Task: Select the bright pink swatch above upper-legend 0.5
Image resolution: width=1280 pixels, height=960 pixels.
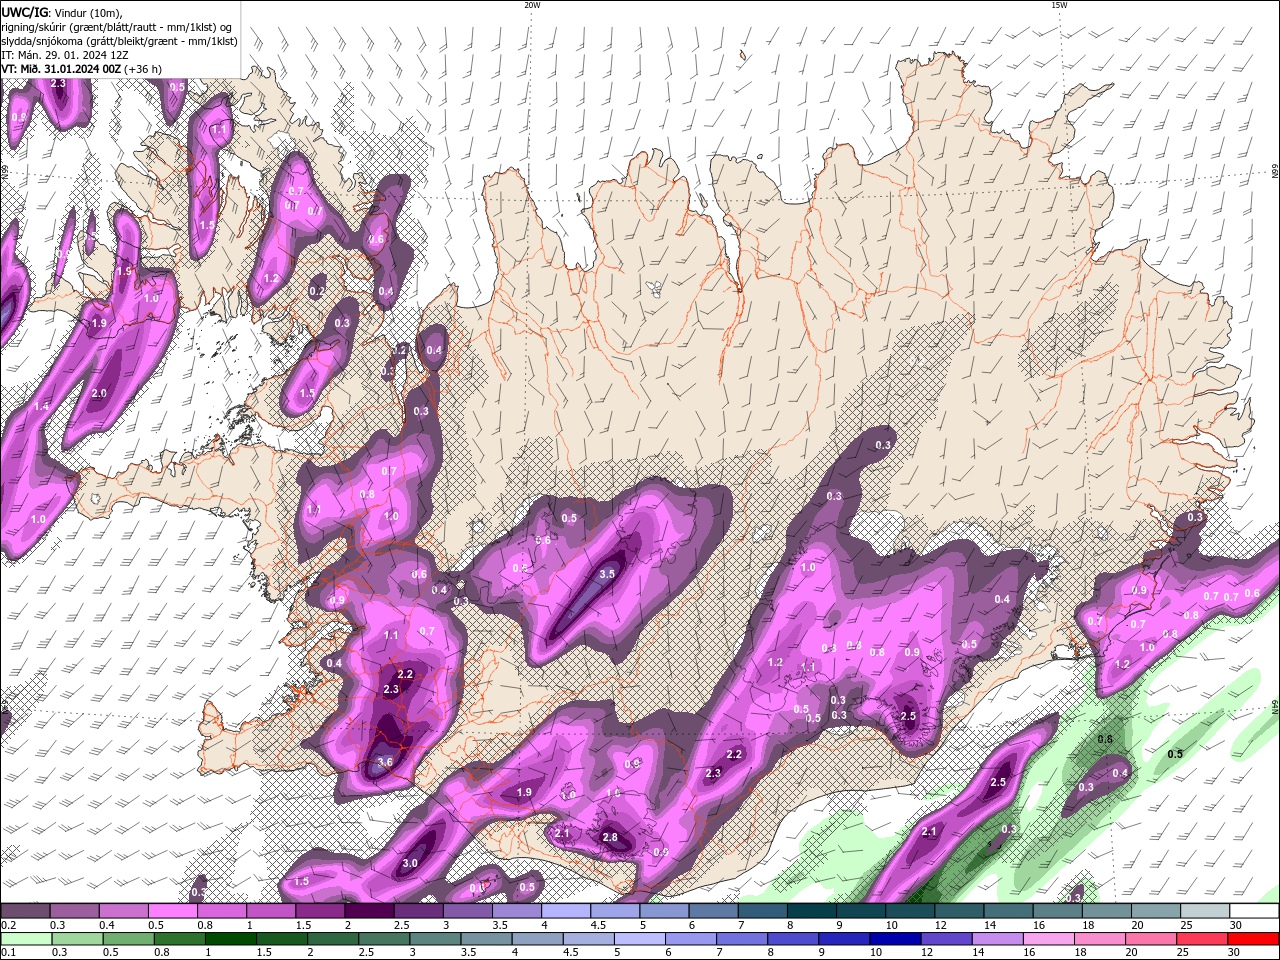Action: point(172,911)
